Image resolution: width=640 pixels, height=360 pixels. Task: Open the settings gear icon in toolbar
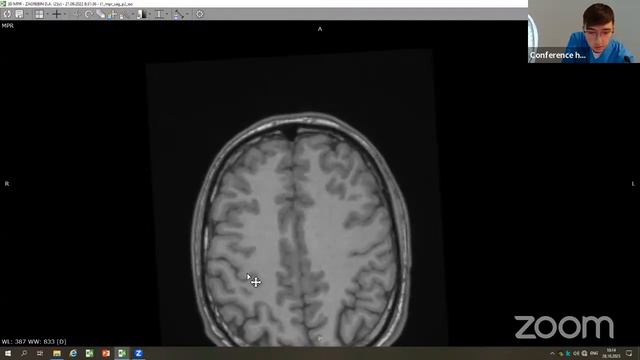click(200, 14)
